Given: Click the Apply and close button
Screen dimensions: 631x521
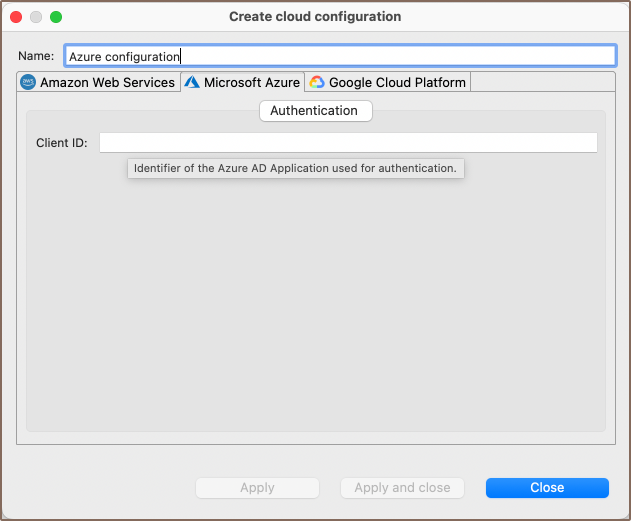Looking at the screenshot, I should [402, 488].
